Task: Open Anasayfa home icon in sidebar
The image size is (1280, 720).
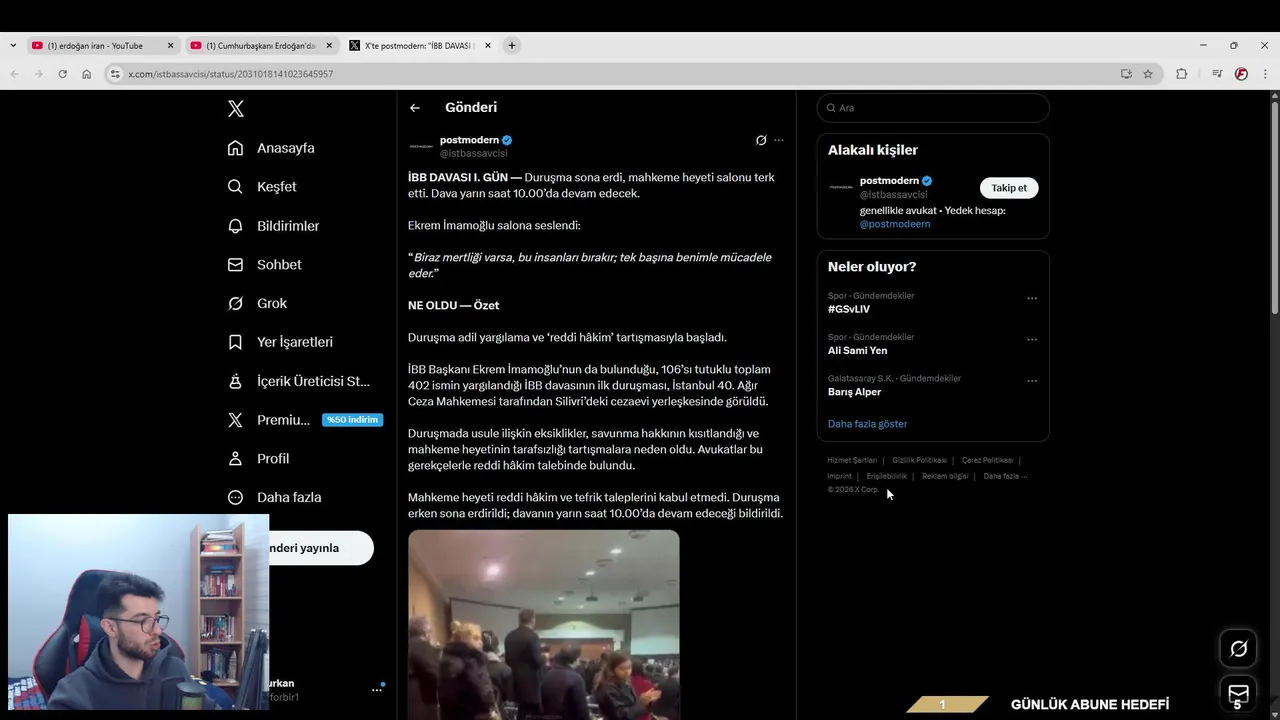Action: pos(235,148)
